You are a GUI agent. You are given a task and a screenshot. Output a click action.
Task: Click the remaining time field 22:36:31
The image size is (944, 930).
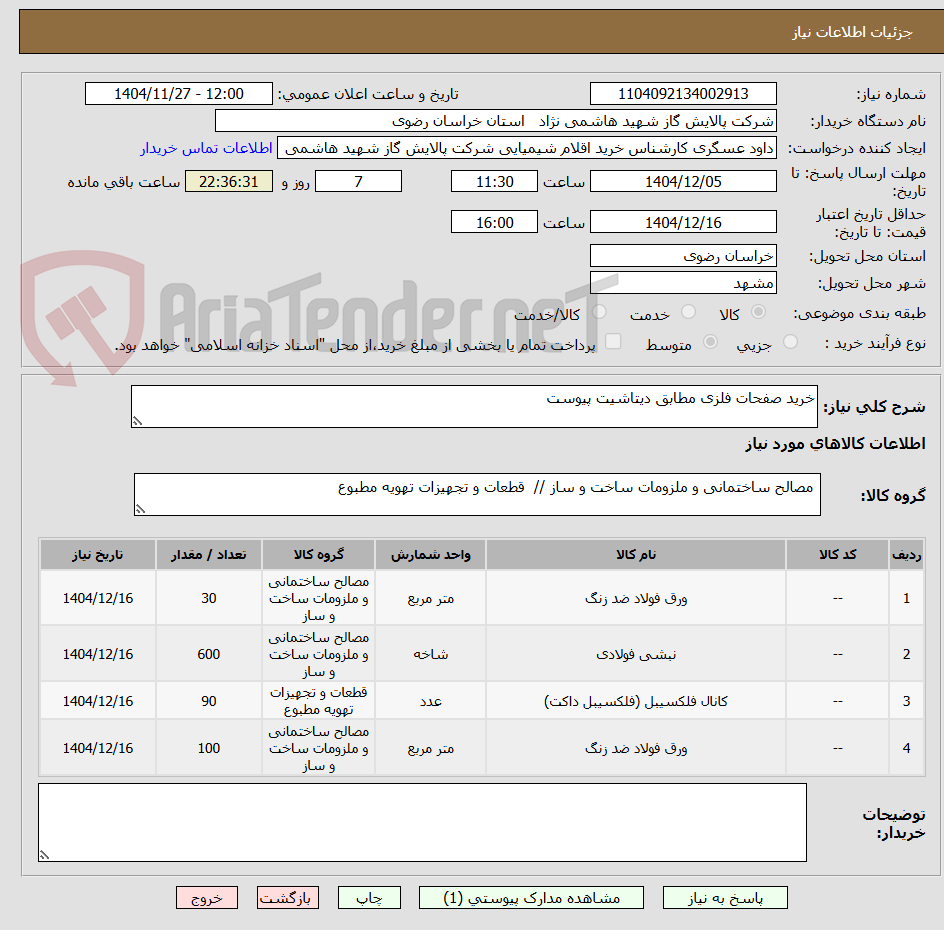click(x=229, y=181)
